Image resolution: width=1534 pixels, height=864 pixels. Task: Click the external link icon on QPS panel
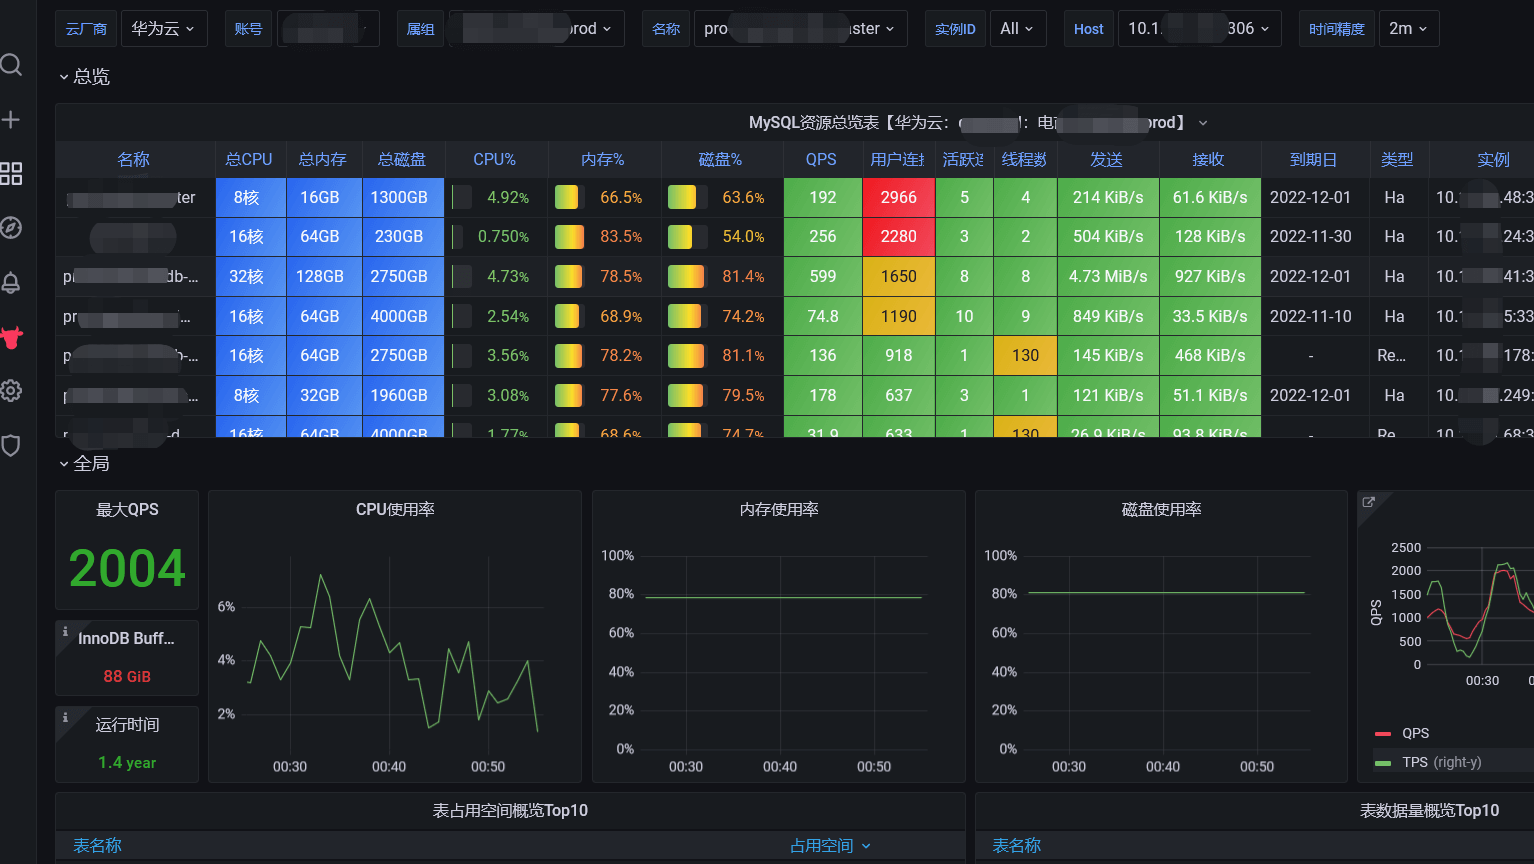click(x=1369, y=502)
